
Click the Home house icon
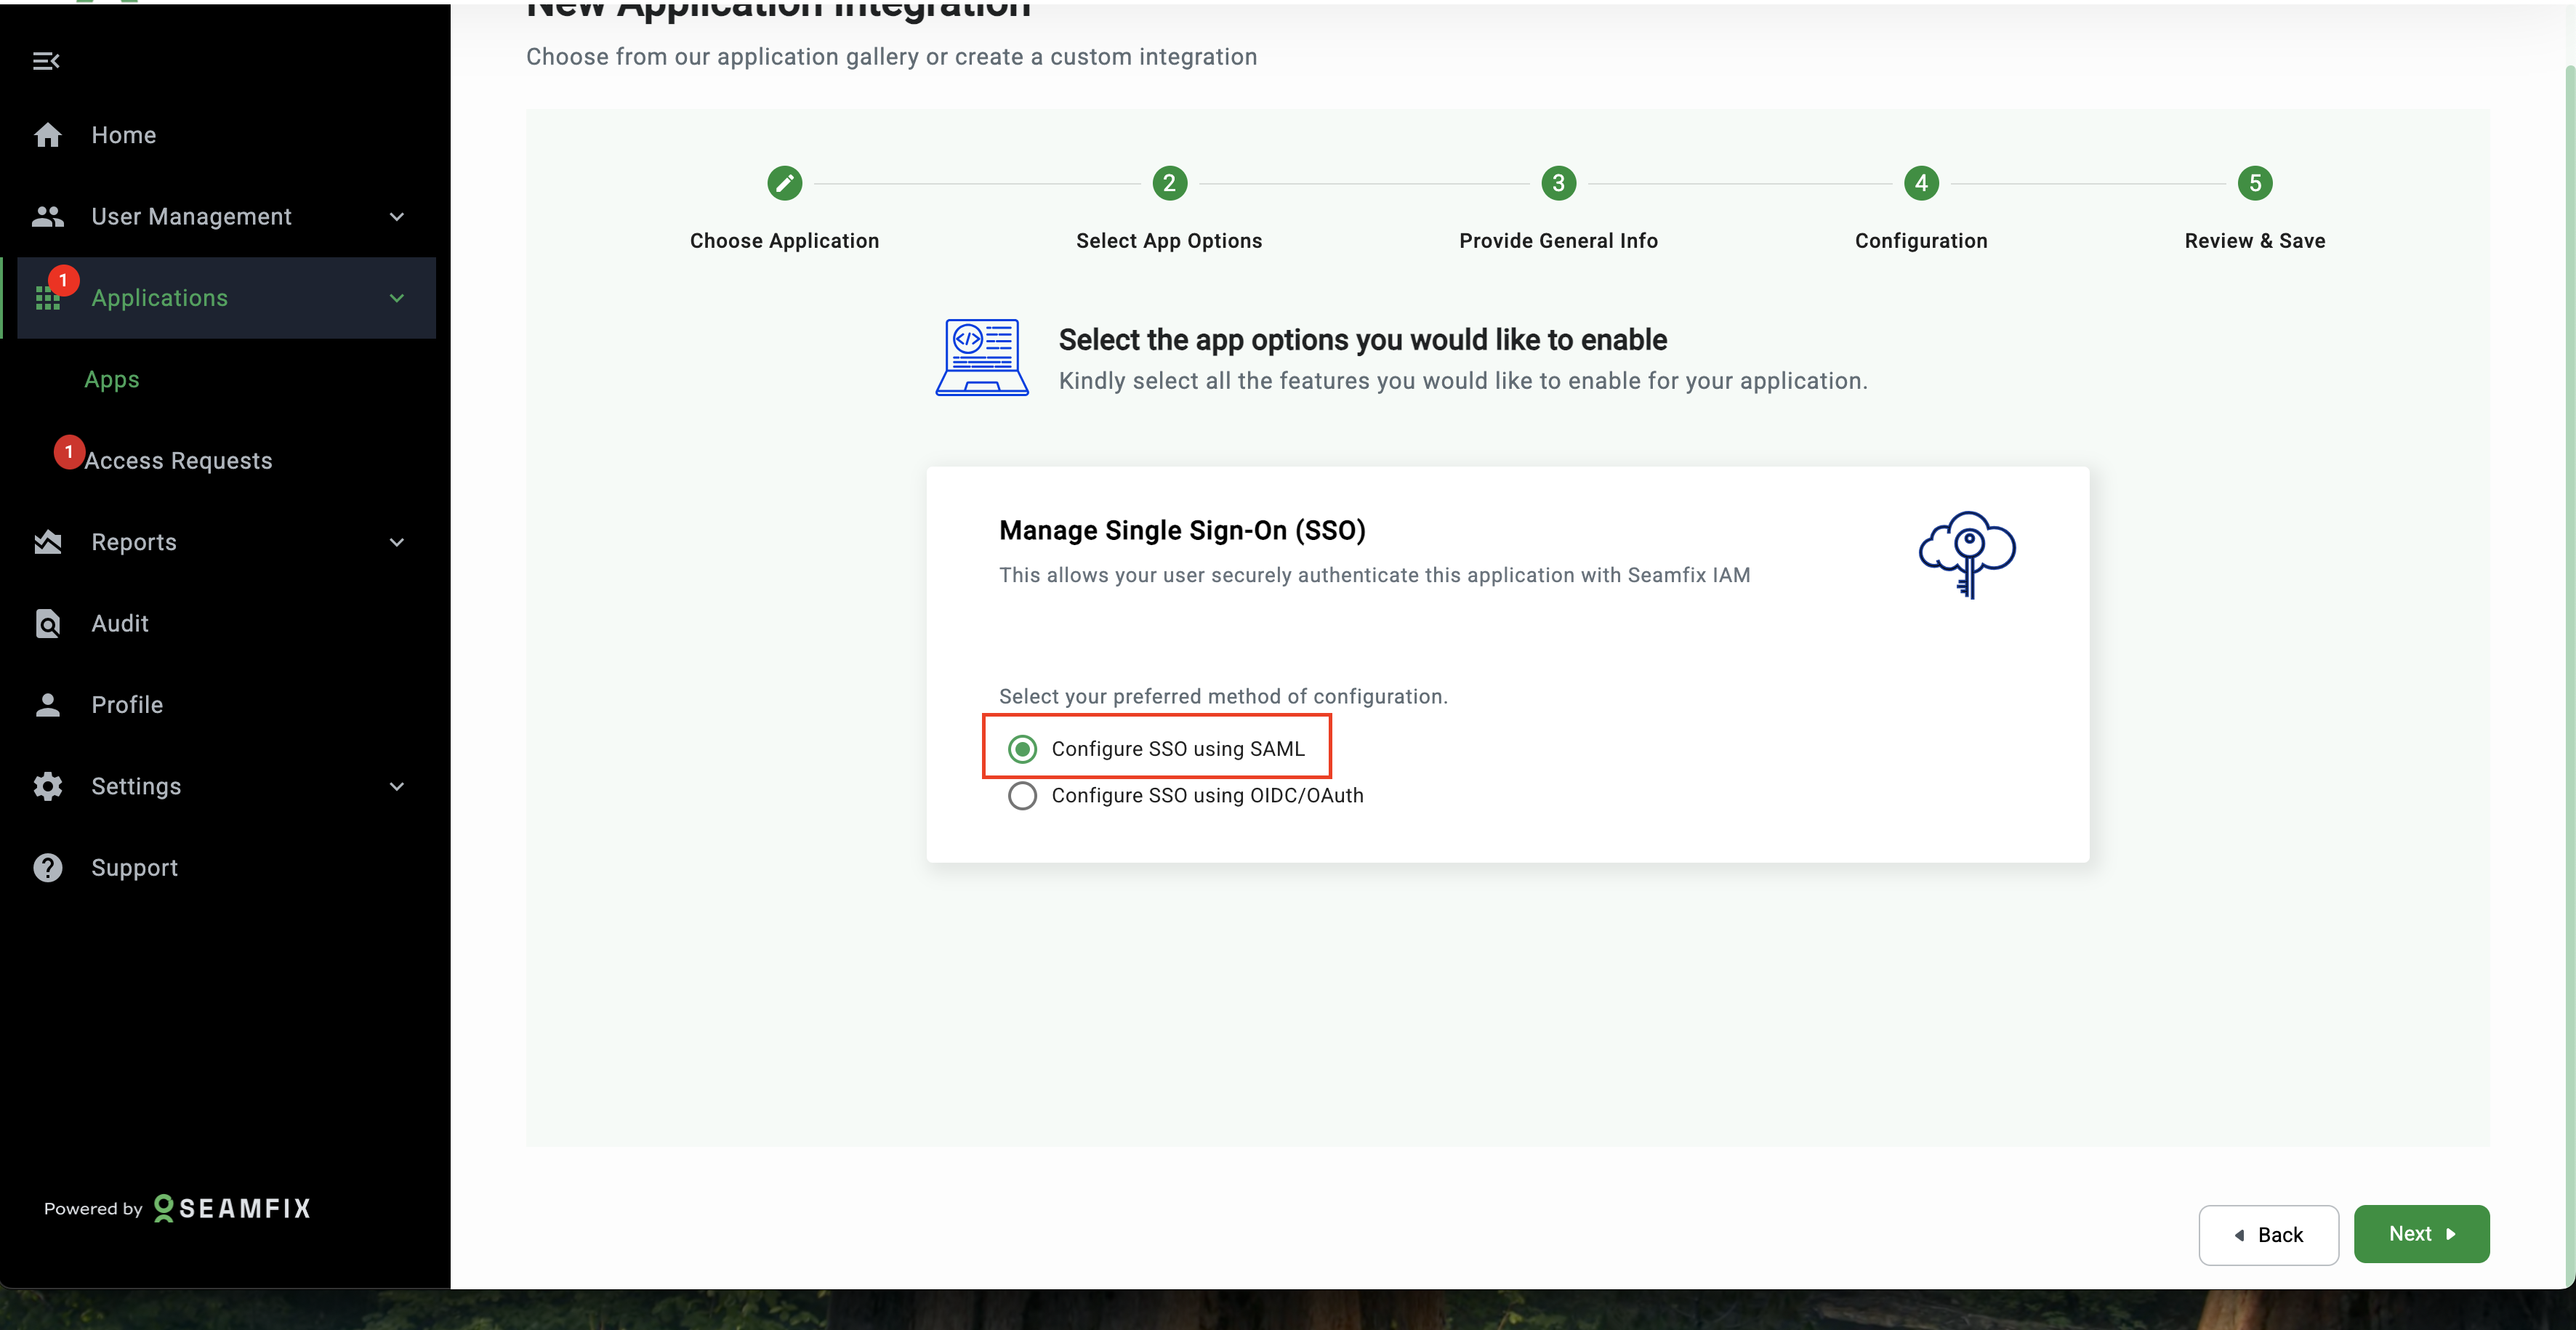[47, 135]
